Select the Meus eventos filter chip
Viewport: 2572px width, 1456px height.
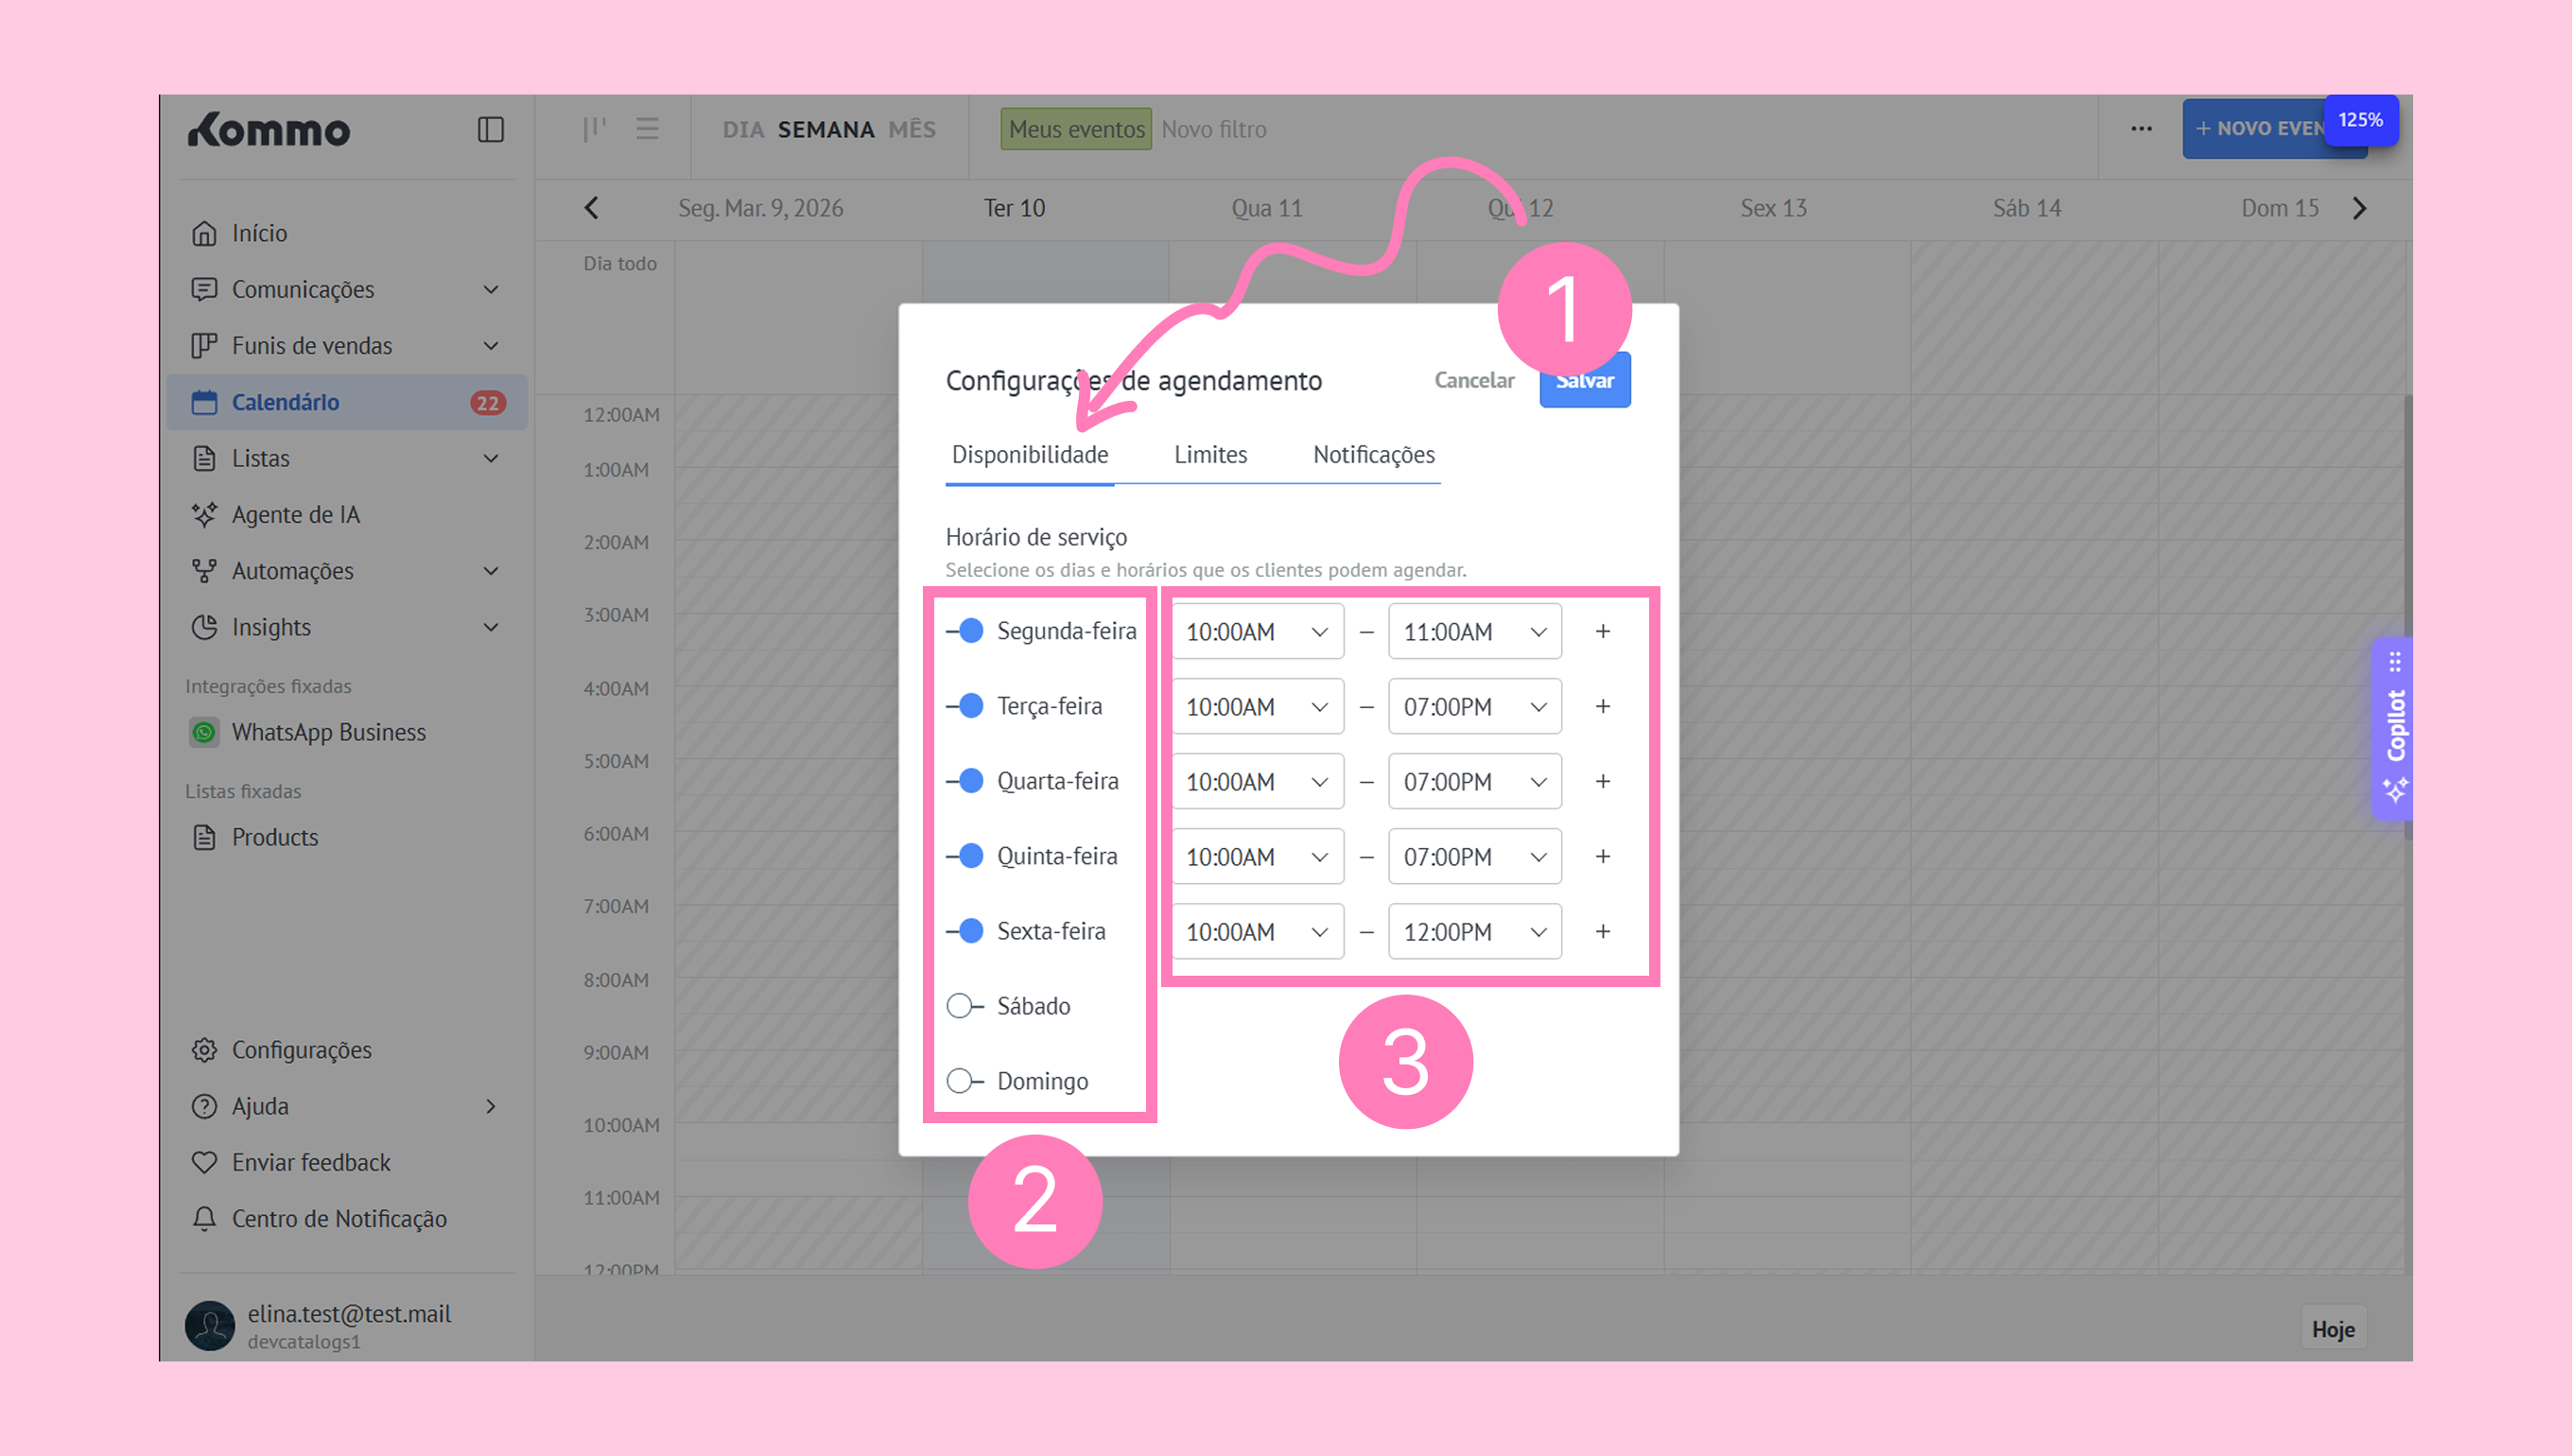click(1076, 129)
